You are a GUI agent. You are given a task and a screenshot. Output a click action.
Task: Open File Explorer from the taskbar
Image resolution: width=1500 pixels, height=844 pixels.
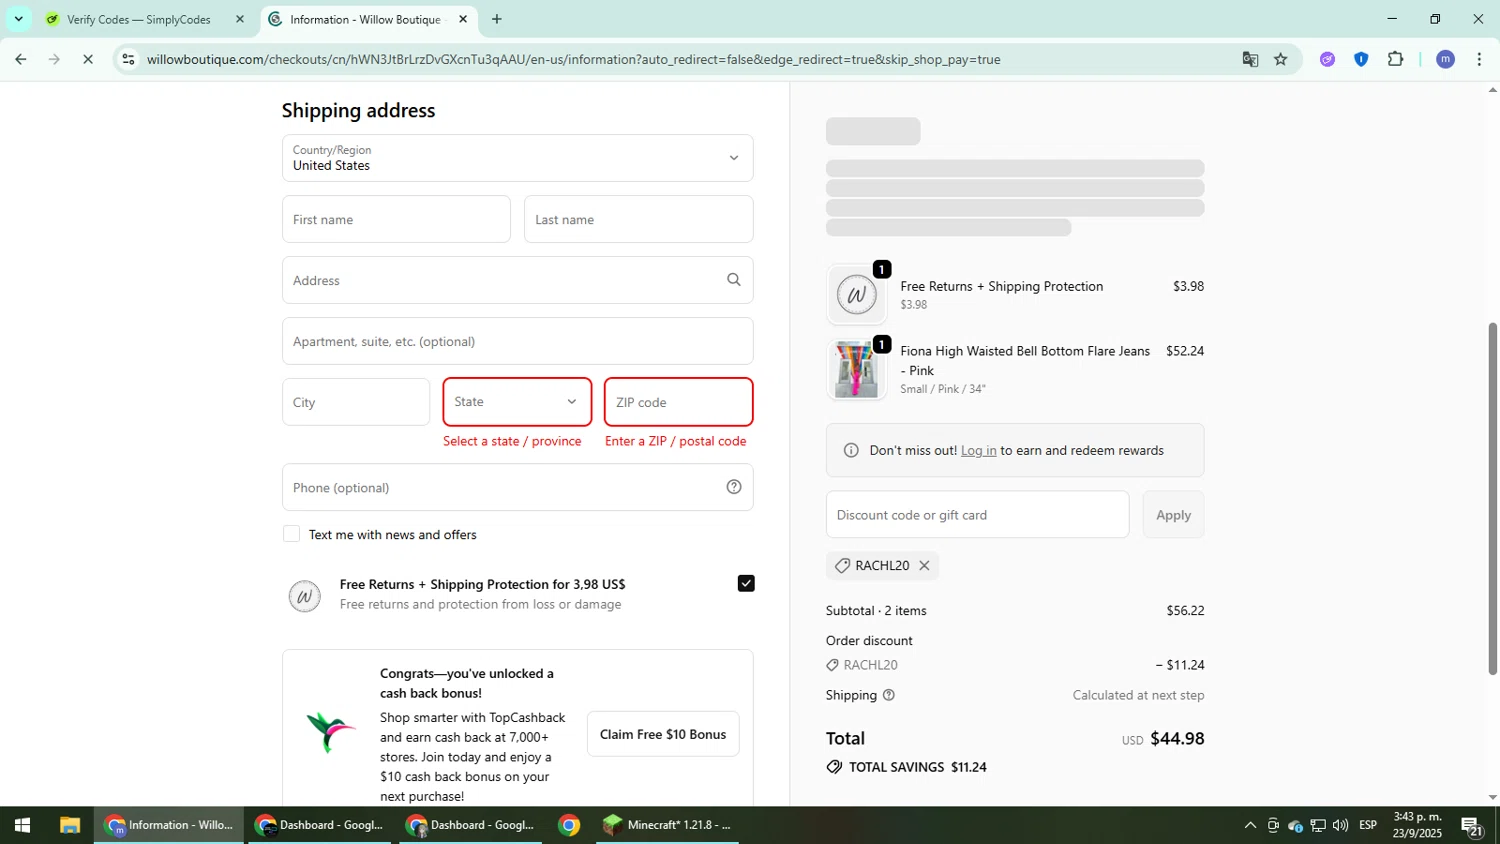[x=69, y=825]
